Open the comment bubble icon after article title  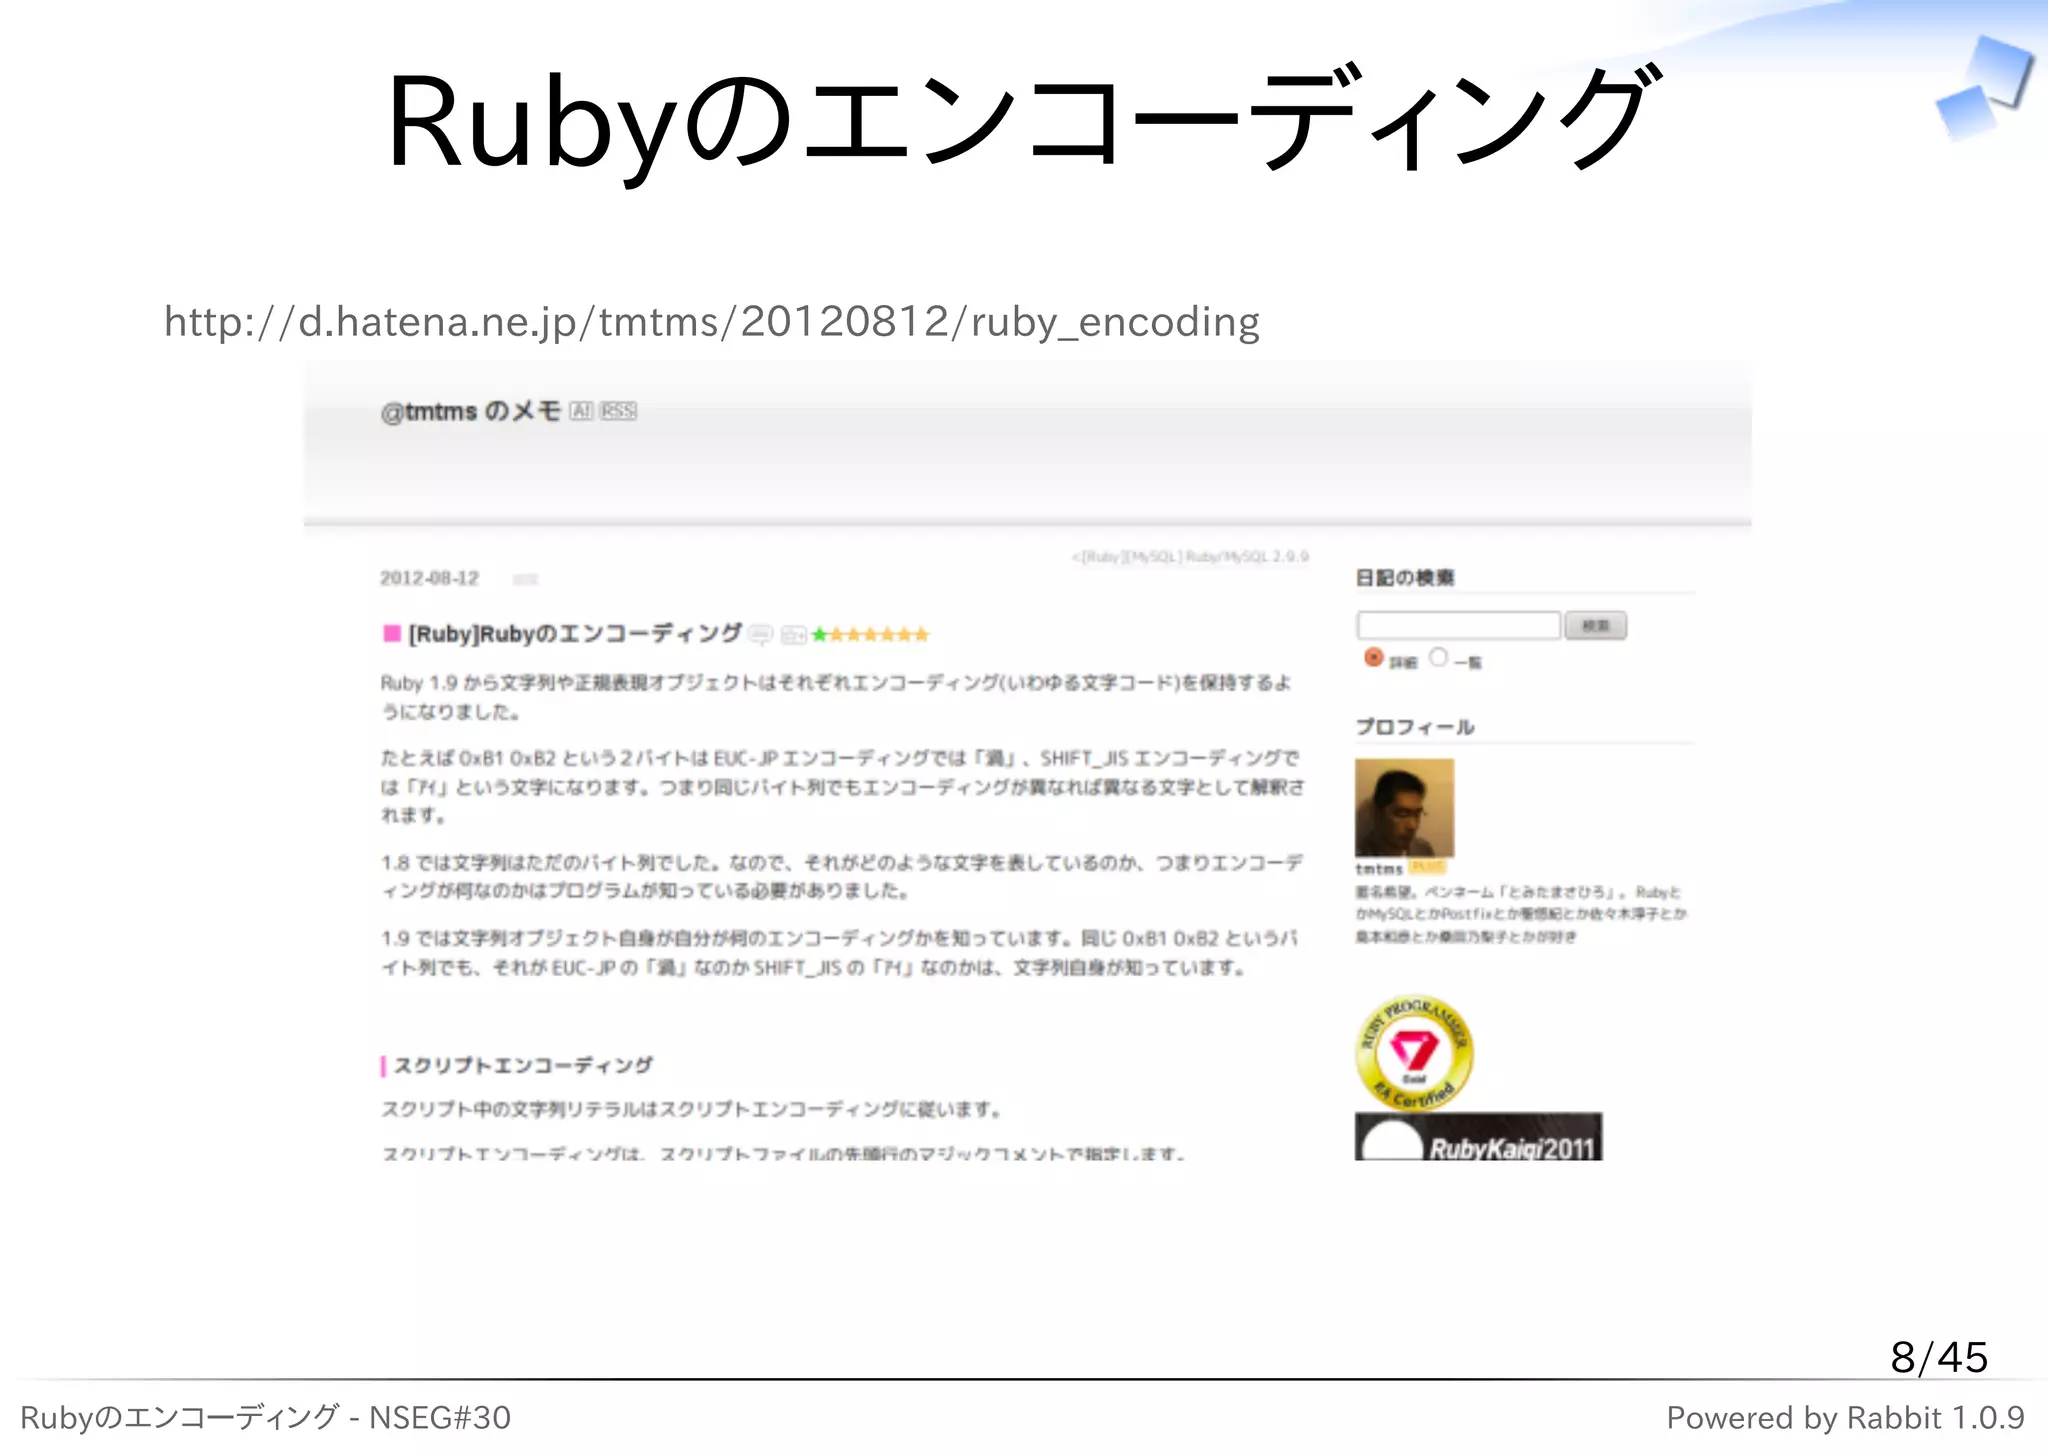click(x=761, y=634)
